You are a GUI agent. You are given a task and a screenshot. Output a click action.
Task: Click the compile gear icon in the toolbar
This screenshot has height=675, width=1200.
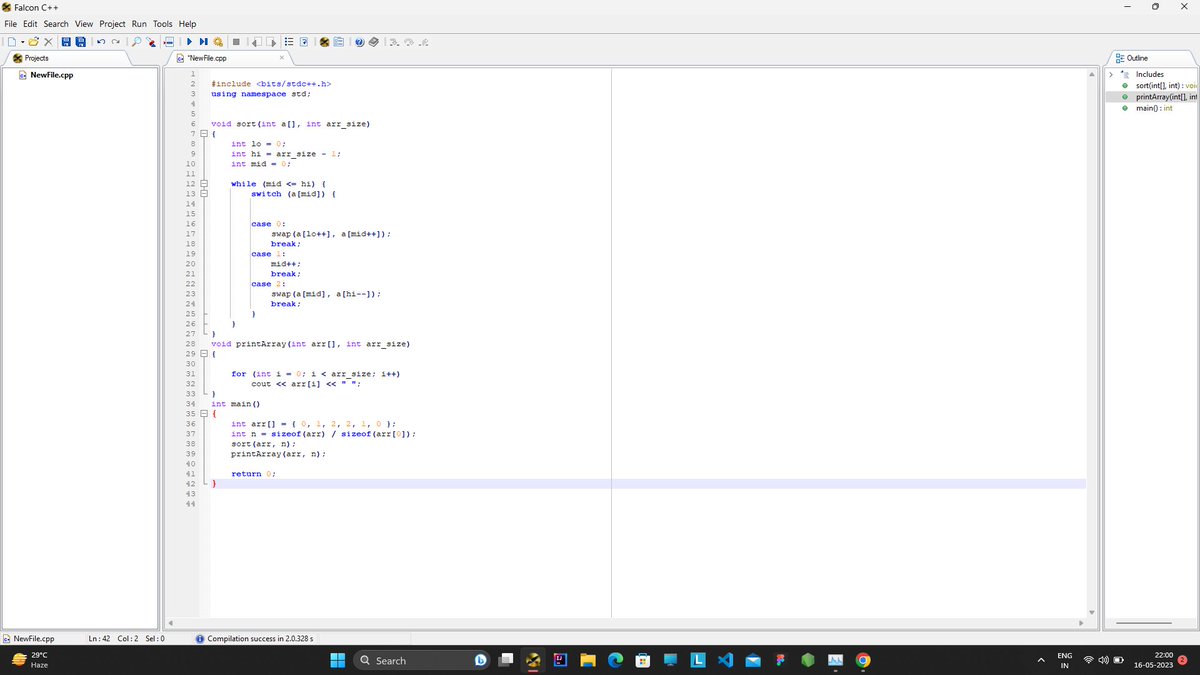point(218,42)
